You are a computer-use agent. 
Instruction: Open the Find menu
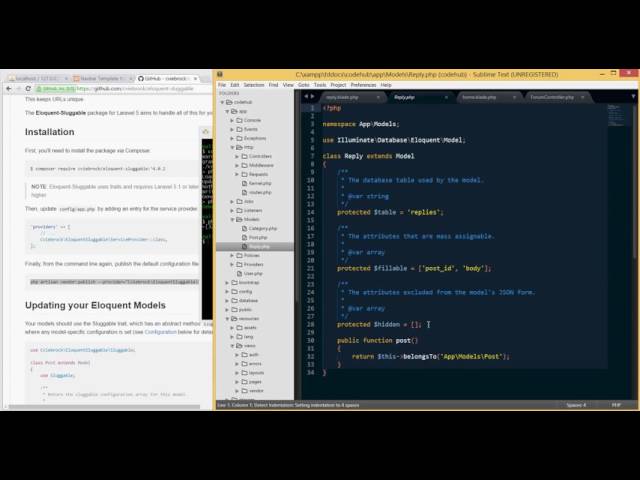pyautogui.click(x=273, y=85)
